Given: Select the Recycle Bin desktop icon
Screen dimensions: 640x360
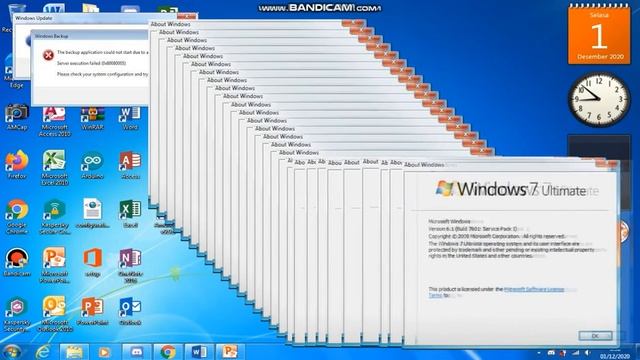Looking at the screenshot, I should (x=10, y=18).
